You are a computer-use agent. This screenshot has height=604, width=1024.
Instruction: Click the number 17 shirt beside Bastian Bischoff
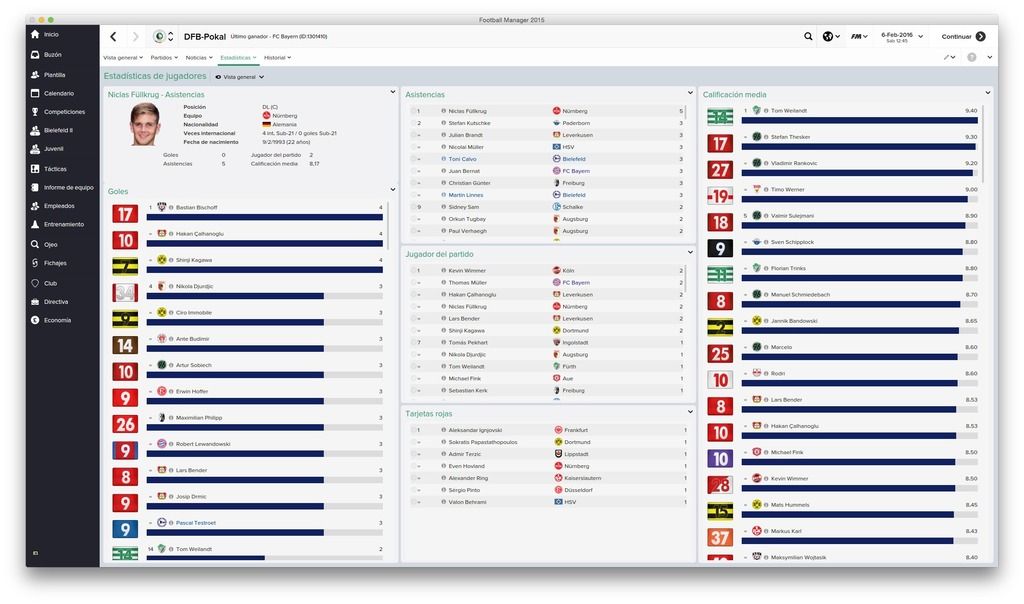pyautogui.click(x=125, y=214)
